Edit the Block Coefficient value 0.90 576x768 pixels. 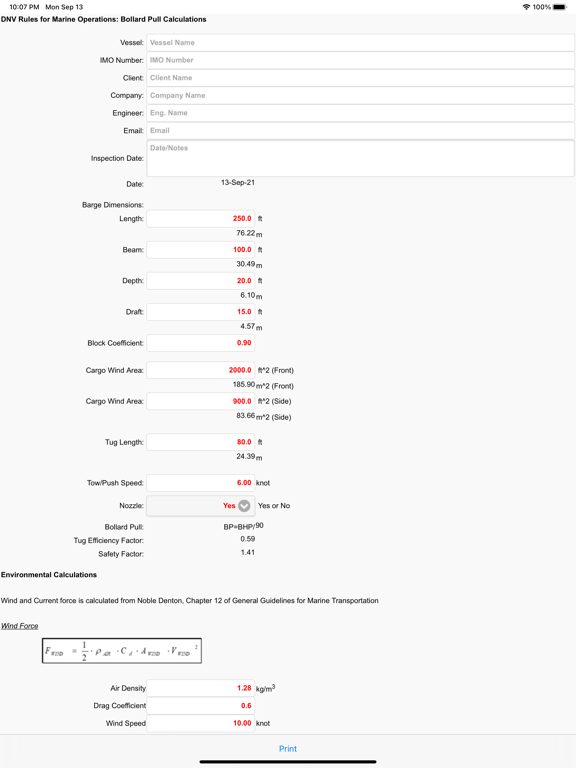point(200,343)
